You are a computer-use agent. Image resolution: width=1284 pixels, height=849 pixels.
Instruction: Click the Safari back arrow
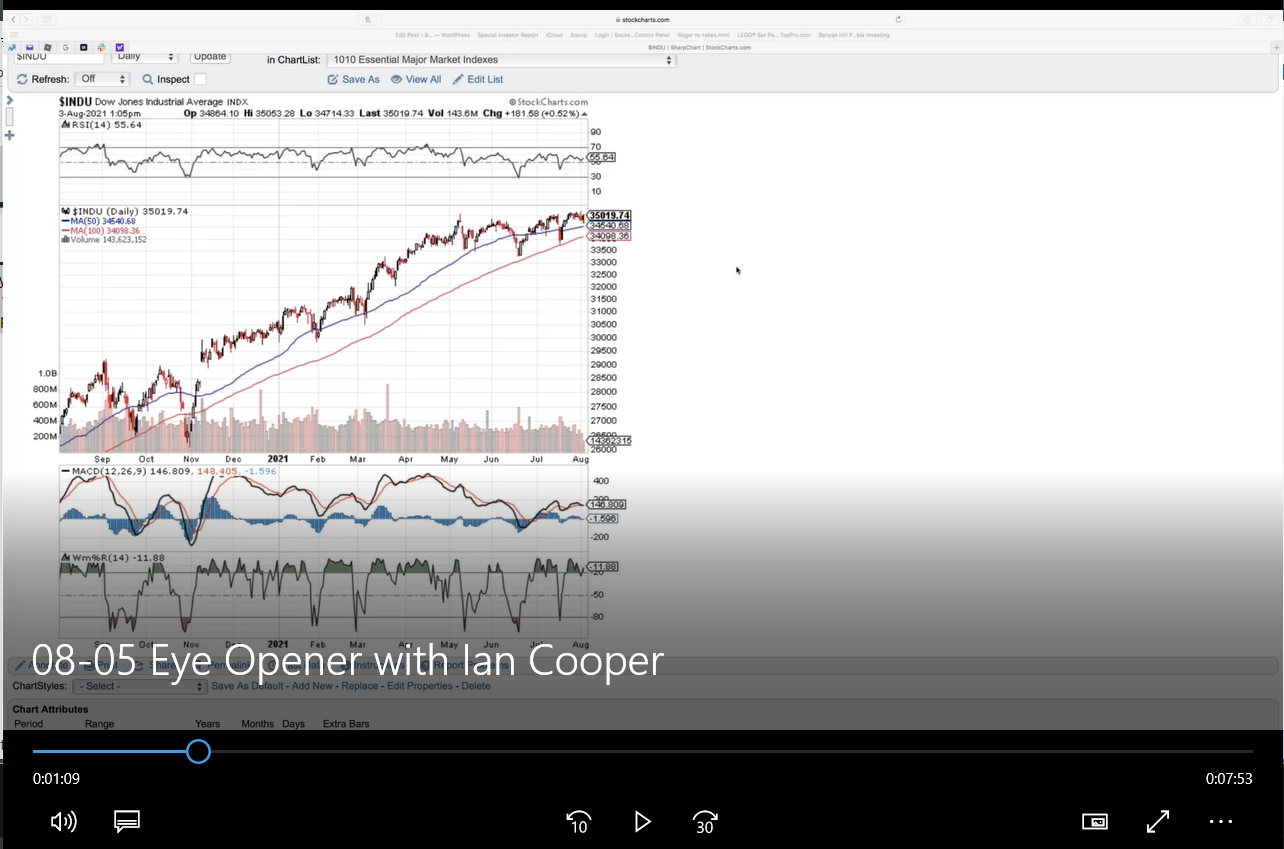click(x=13, y=19)
